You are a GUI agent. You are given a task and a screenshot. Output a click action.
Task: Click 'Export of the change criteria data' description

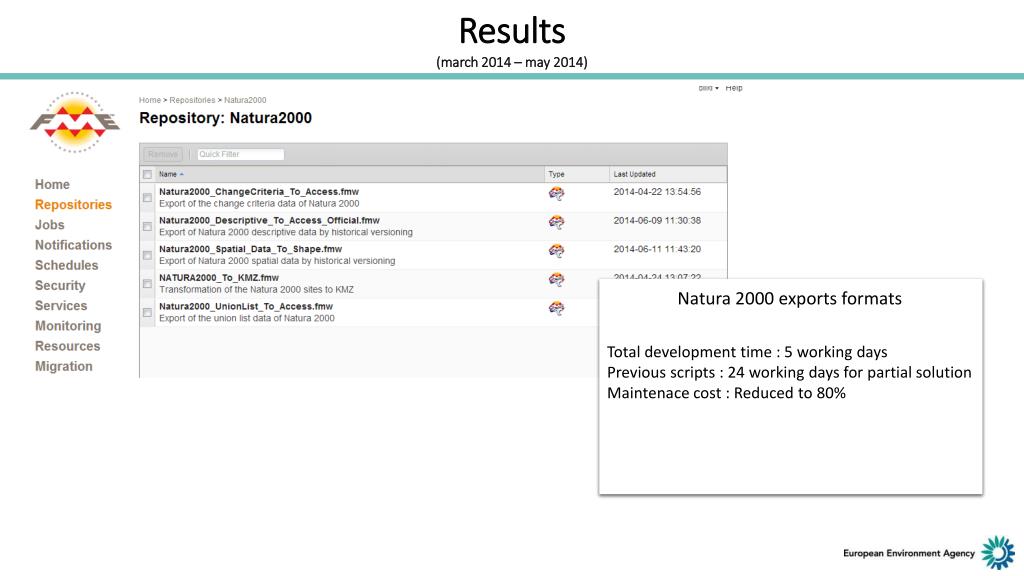tap(259, 204)
